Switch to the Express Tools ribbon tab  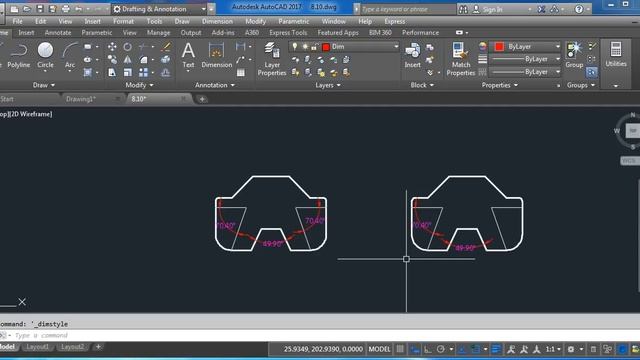288,32
